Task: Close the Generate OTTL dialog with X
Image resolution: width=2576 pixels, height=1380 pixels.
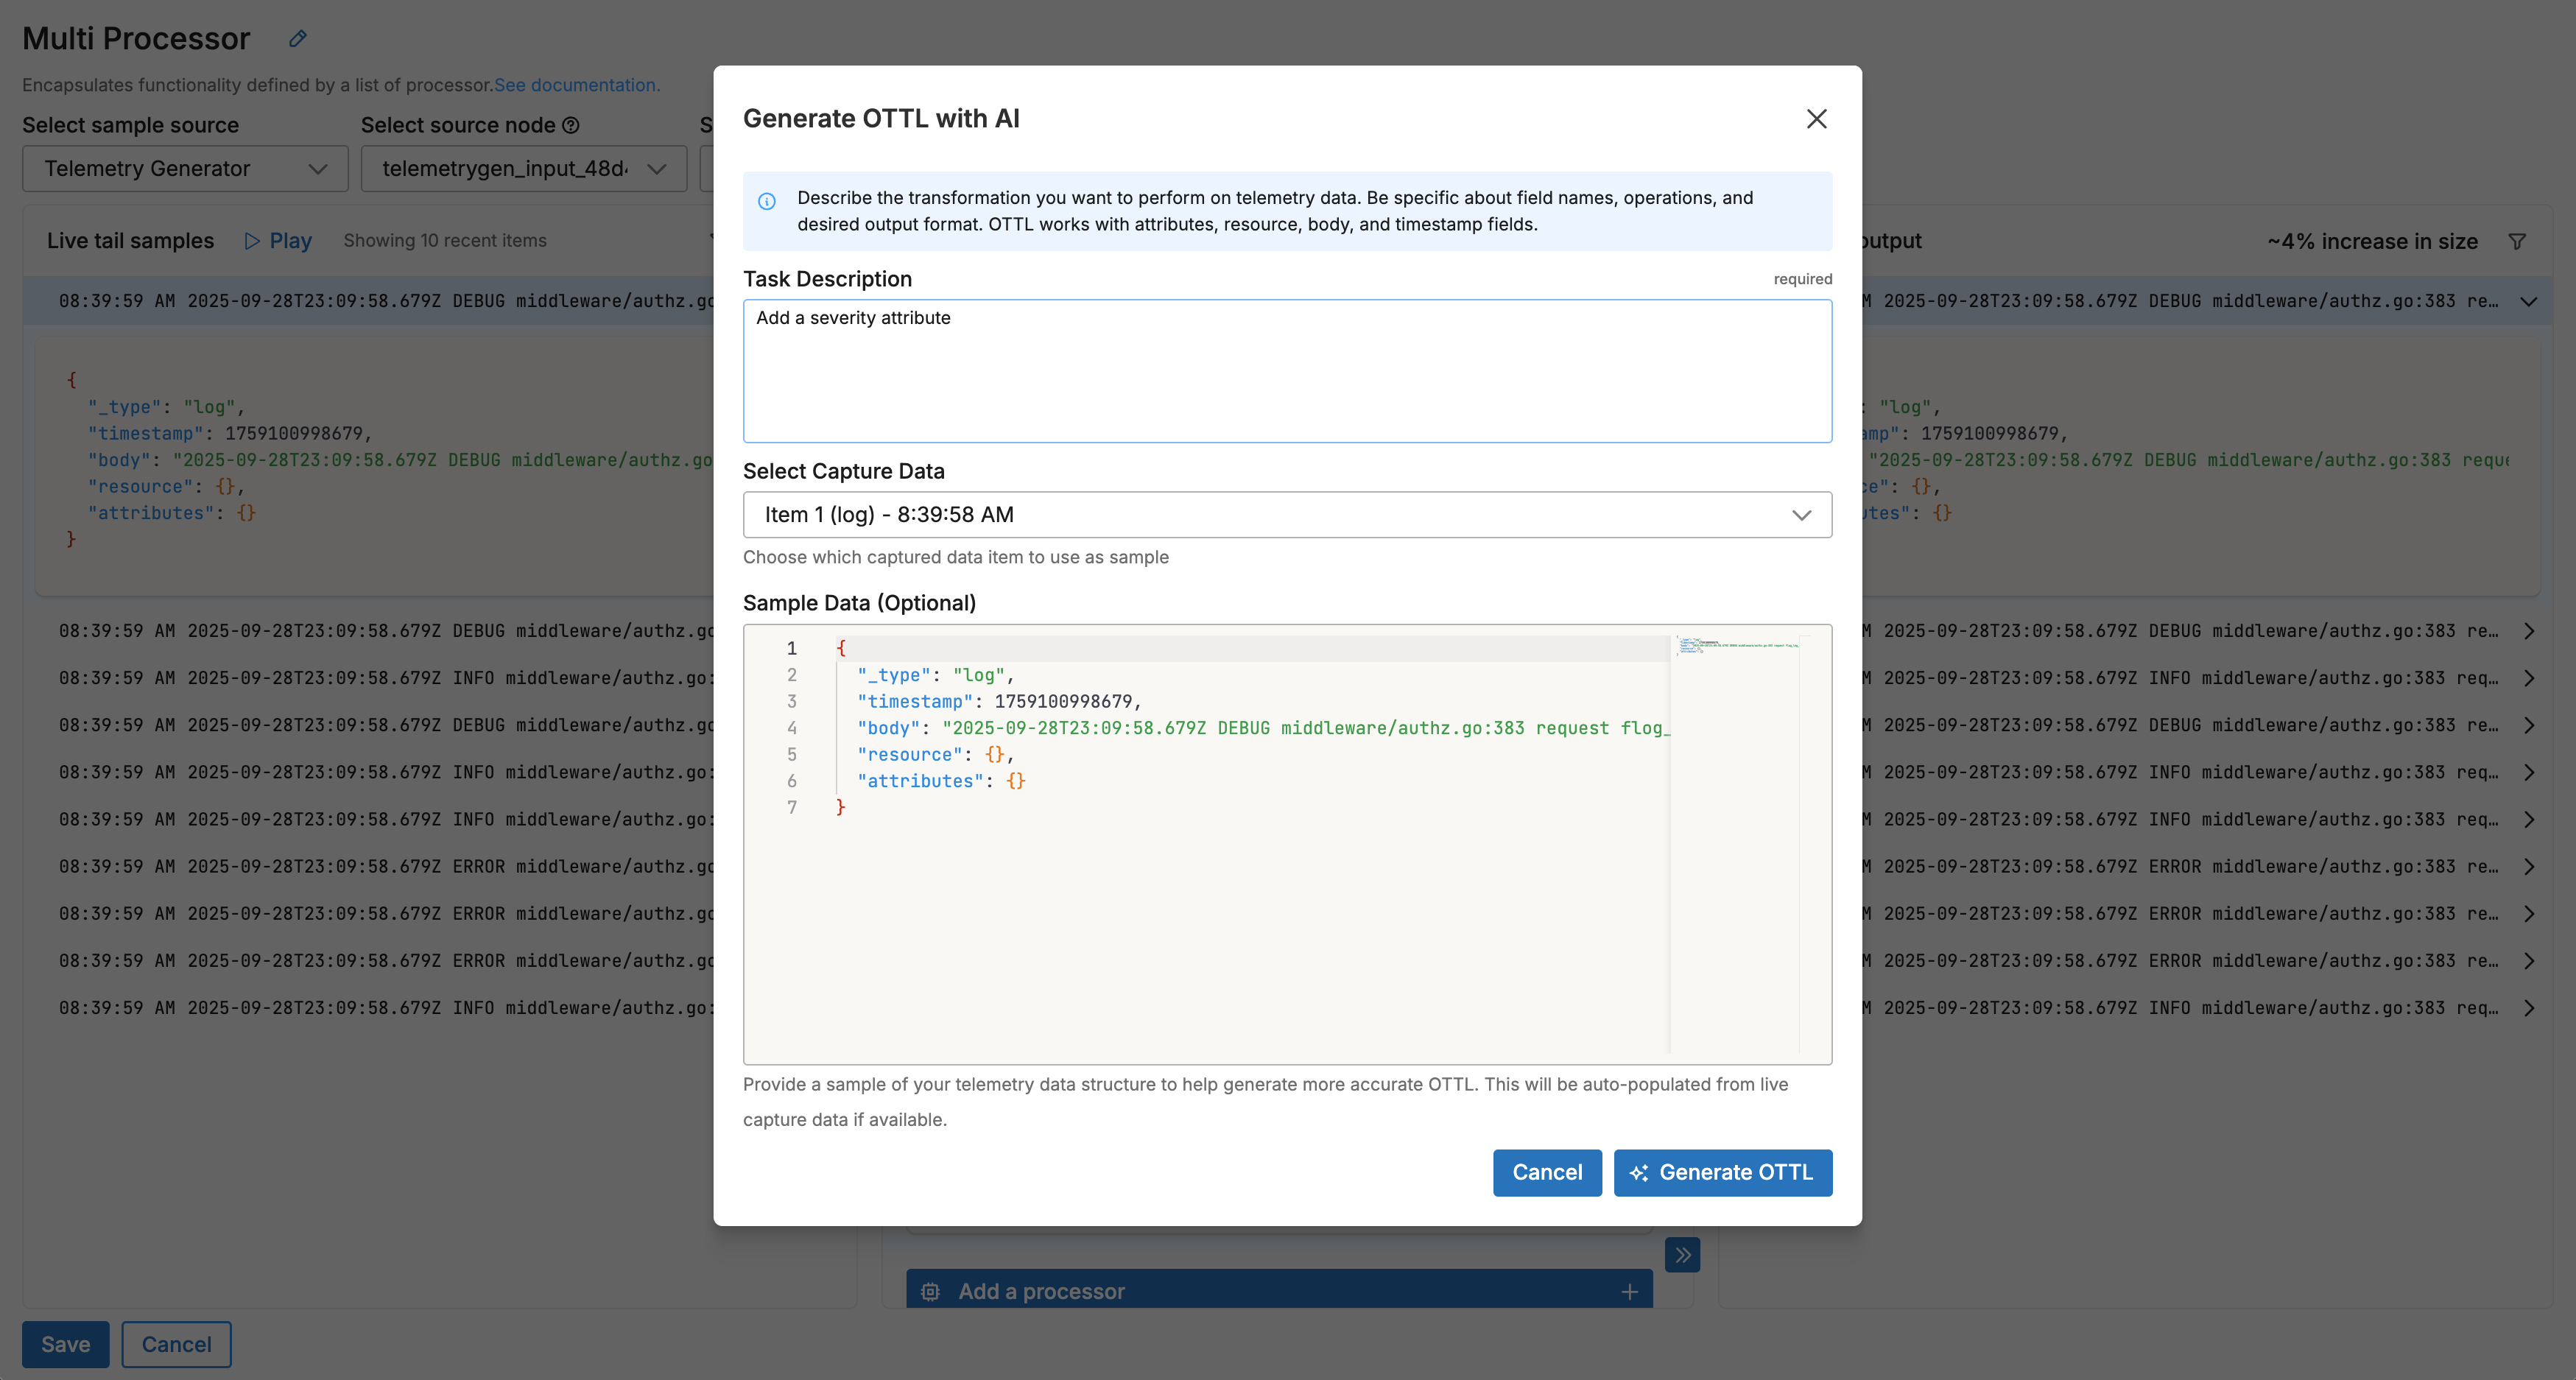Action: pyautogui.click(x=1816, y=119)
